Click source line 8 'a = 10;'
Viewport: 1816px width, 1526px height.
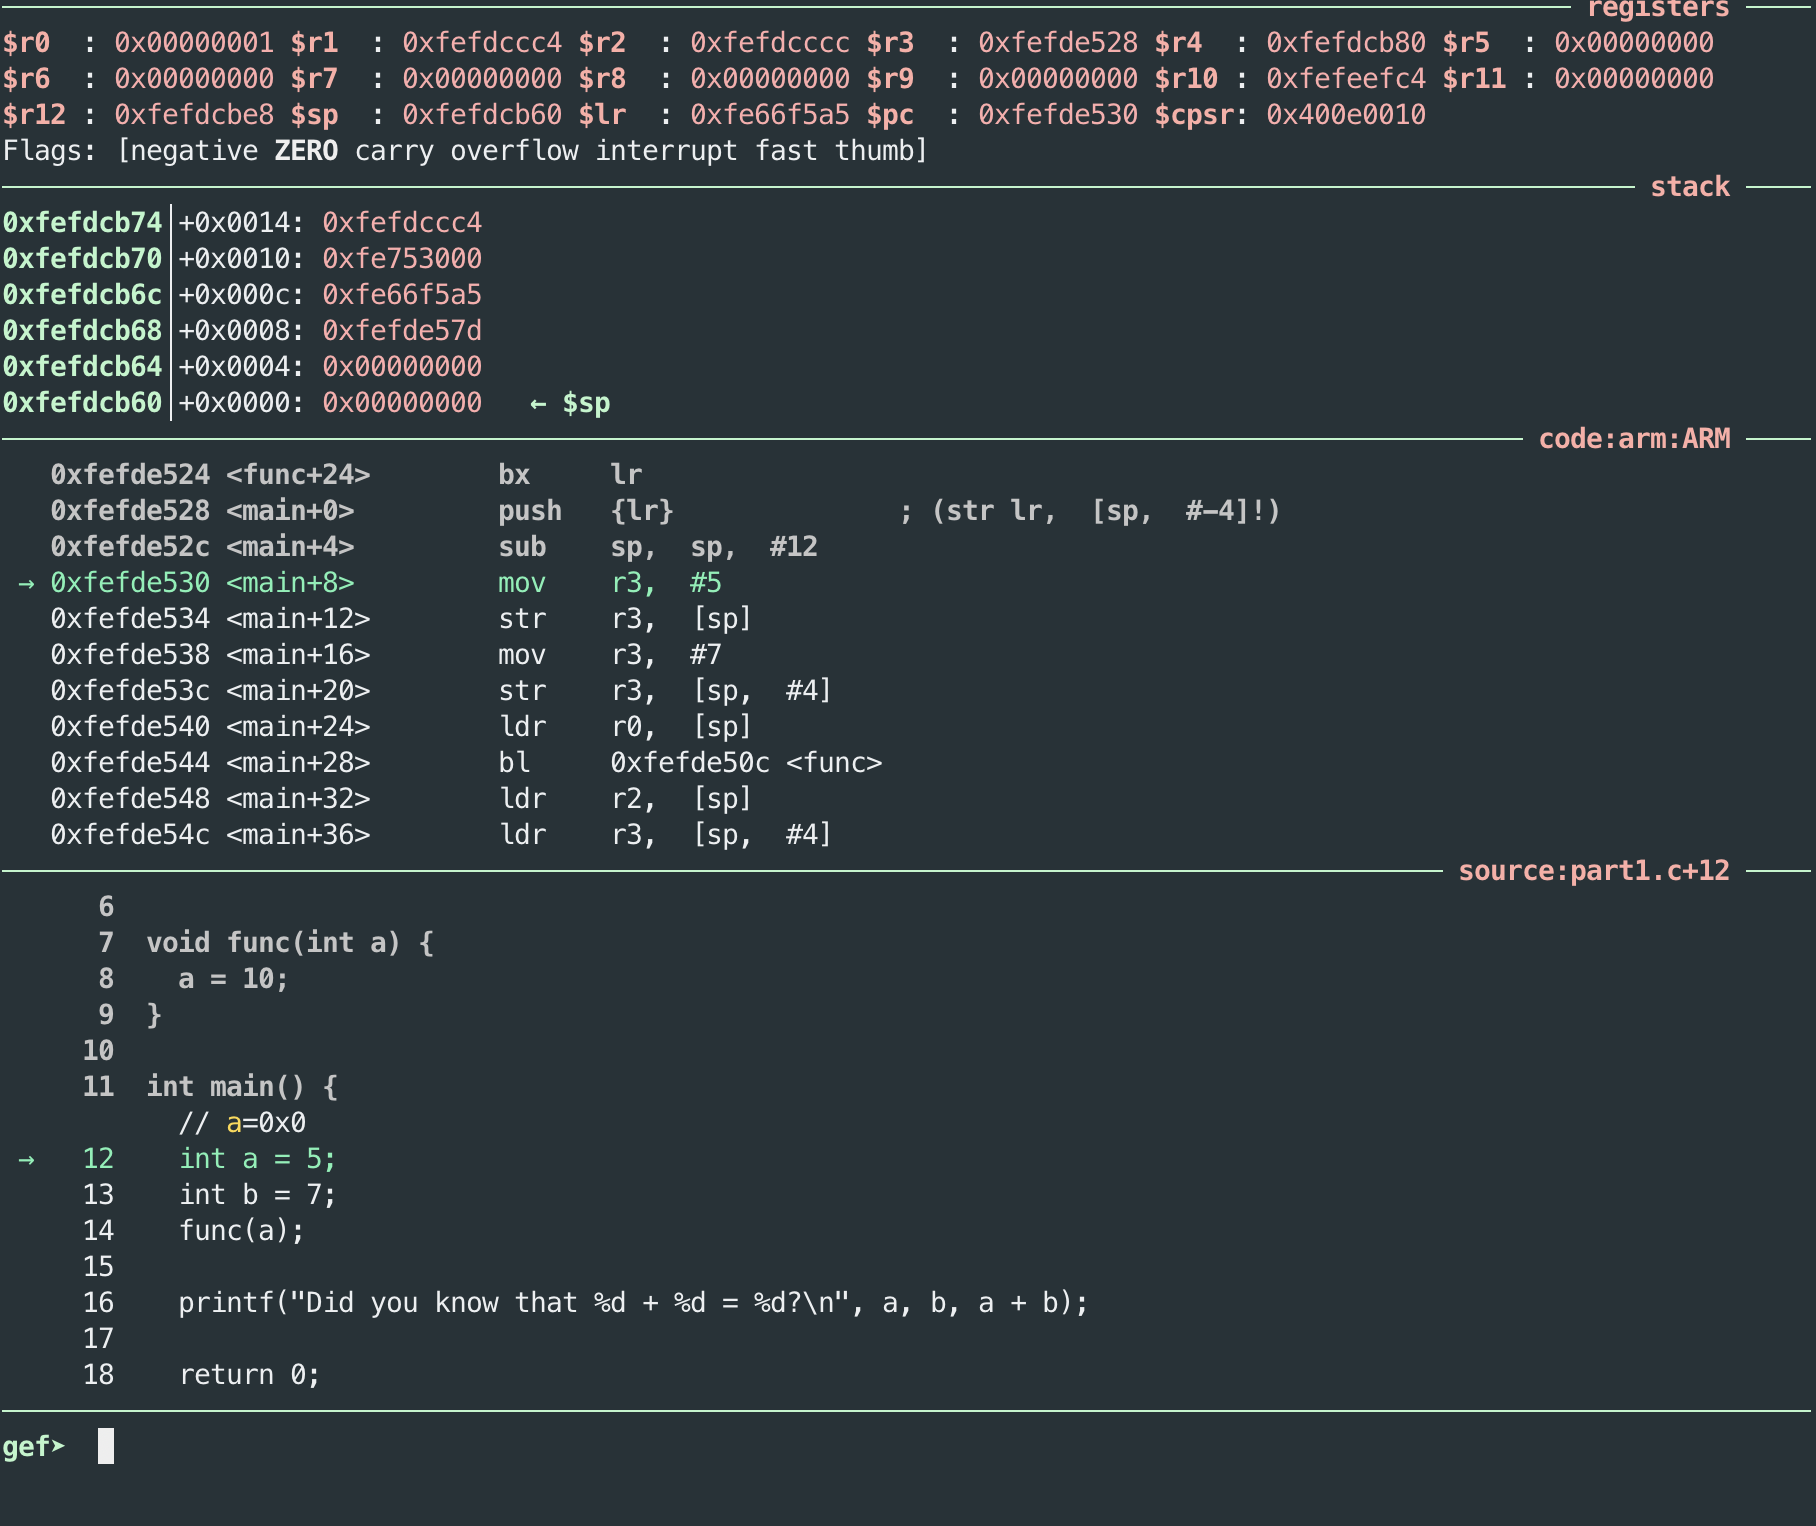tap(233, 979)
